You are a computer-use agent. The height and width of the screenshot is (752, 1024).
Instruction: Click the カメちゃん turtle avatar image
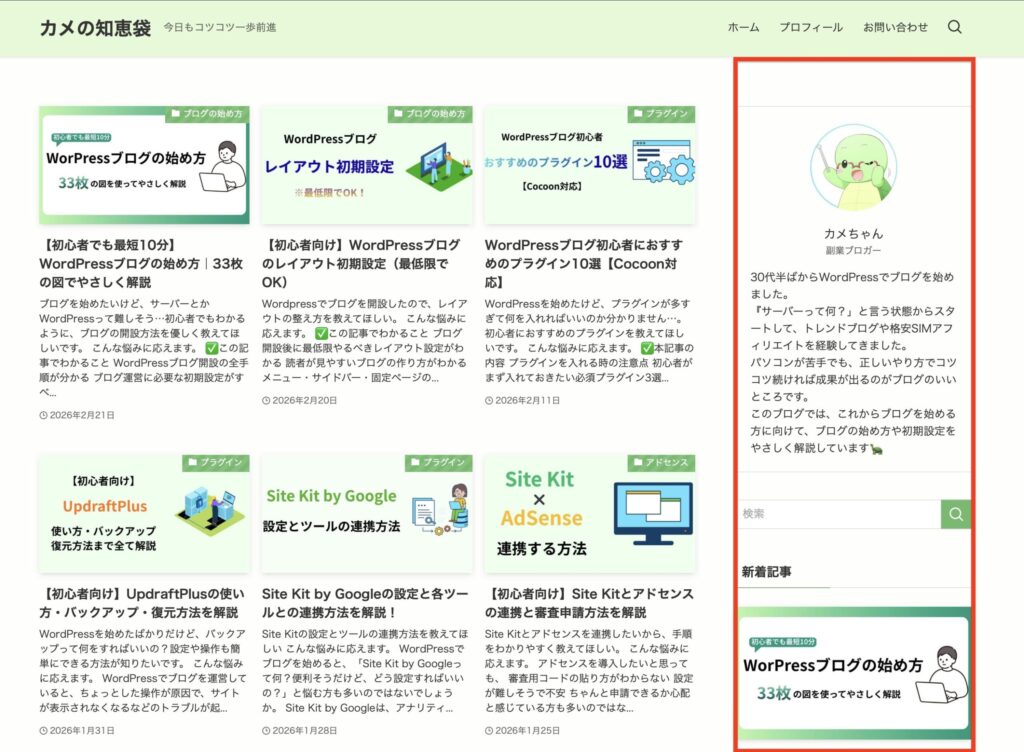[x=853, y=168]
